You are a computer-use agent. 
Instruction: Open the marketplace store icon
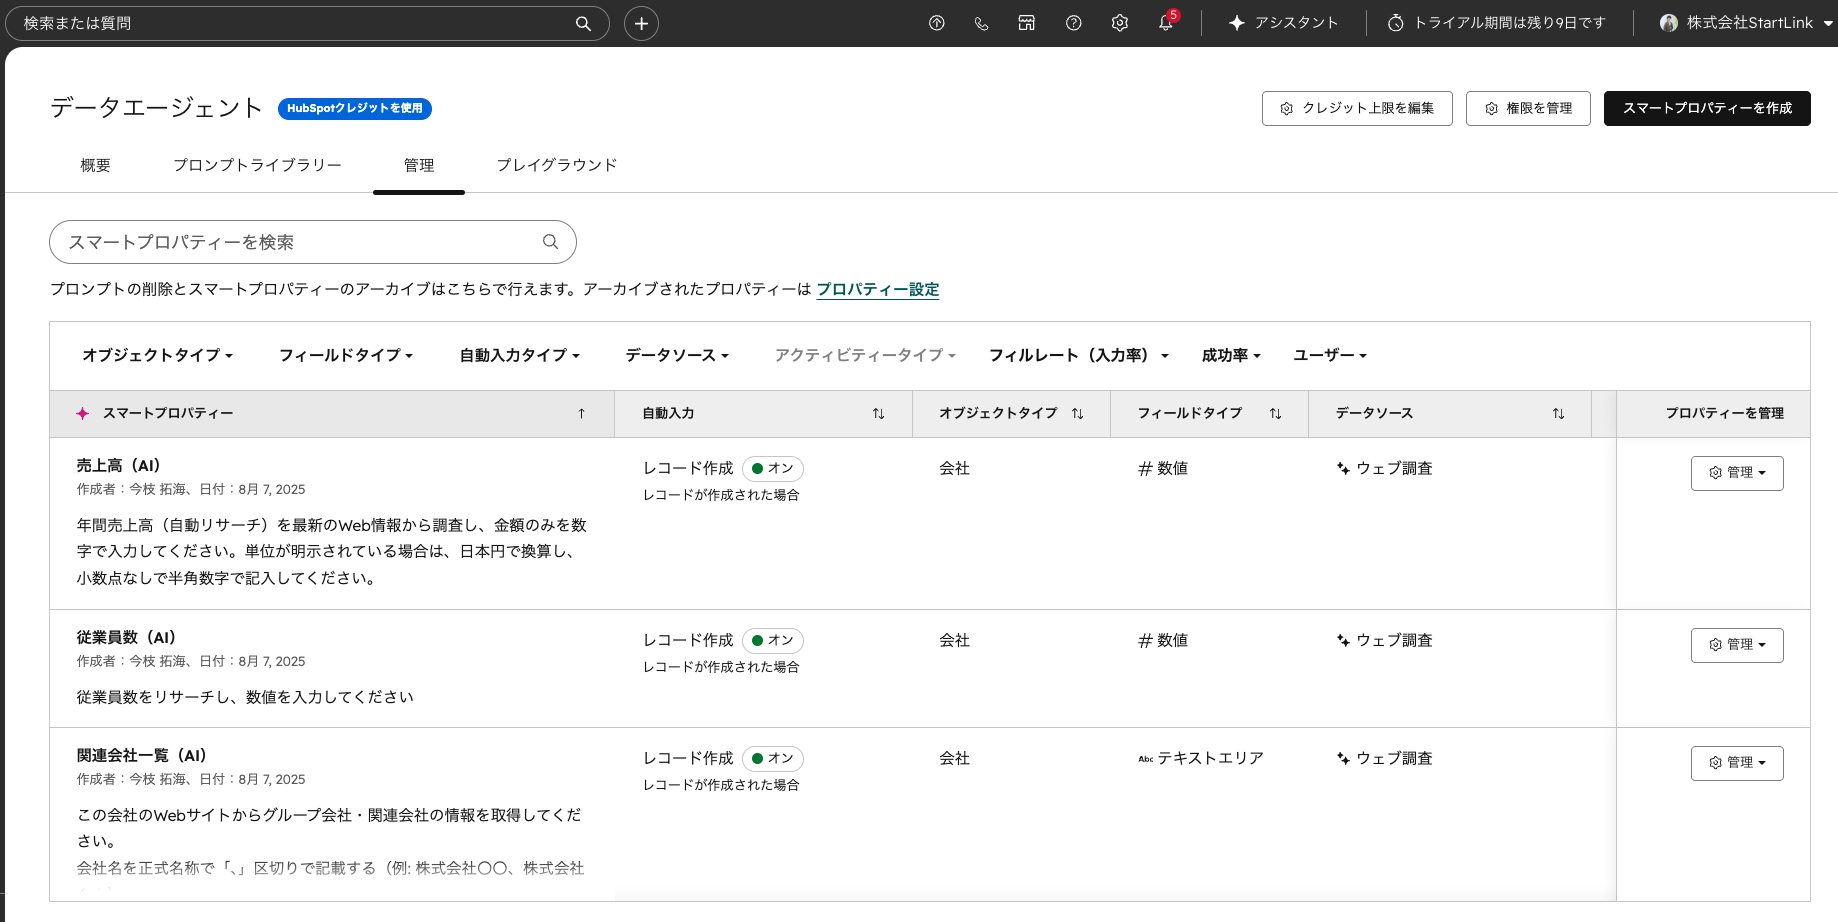(1026, 23)
